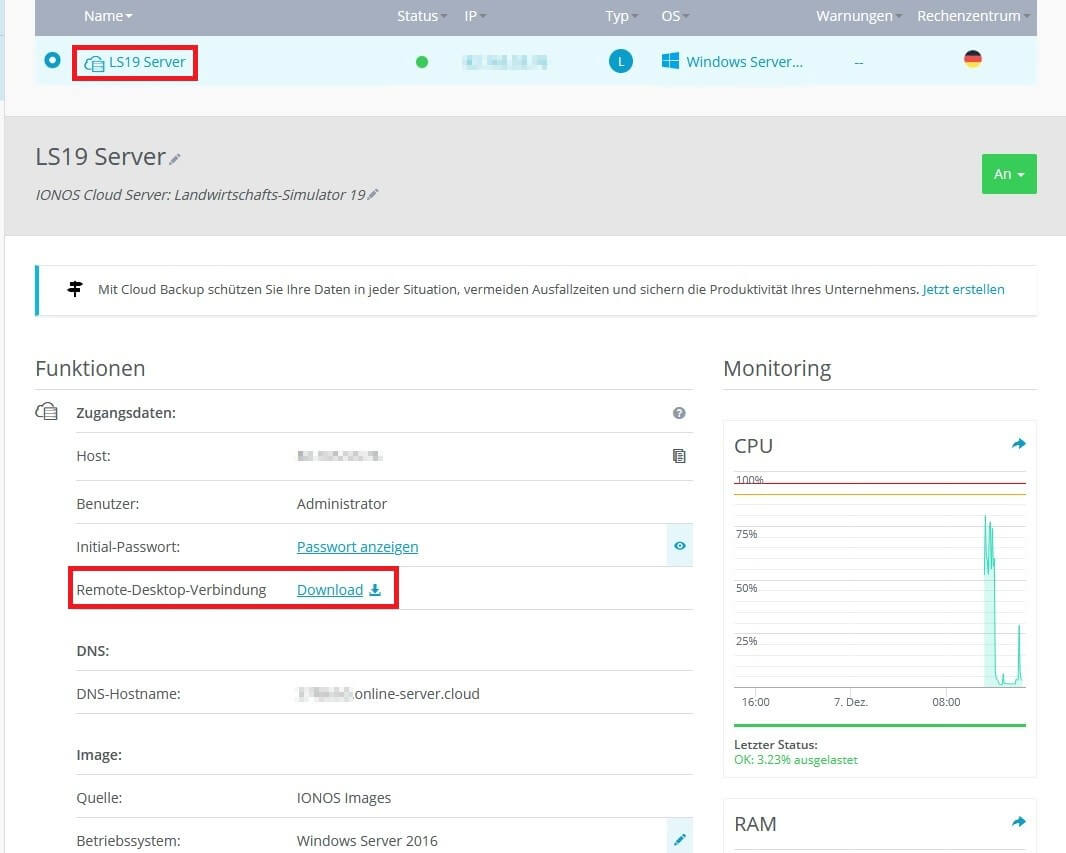Screen dimensions: 1066x853
Task: Edit the server description with pencil icon
Action: tap(373, 194)
